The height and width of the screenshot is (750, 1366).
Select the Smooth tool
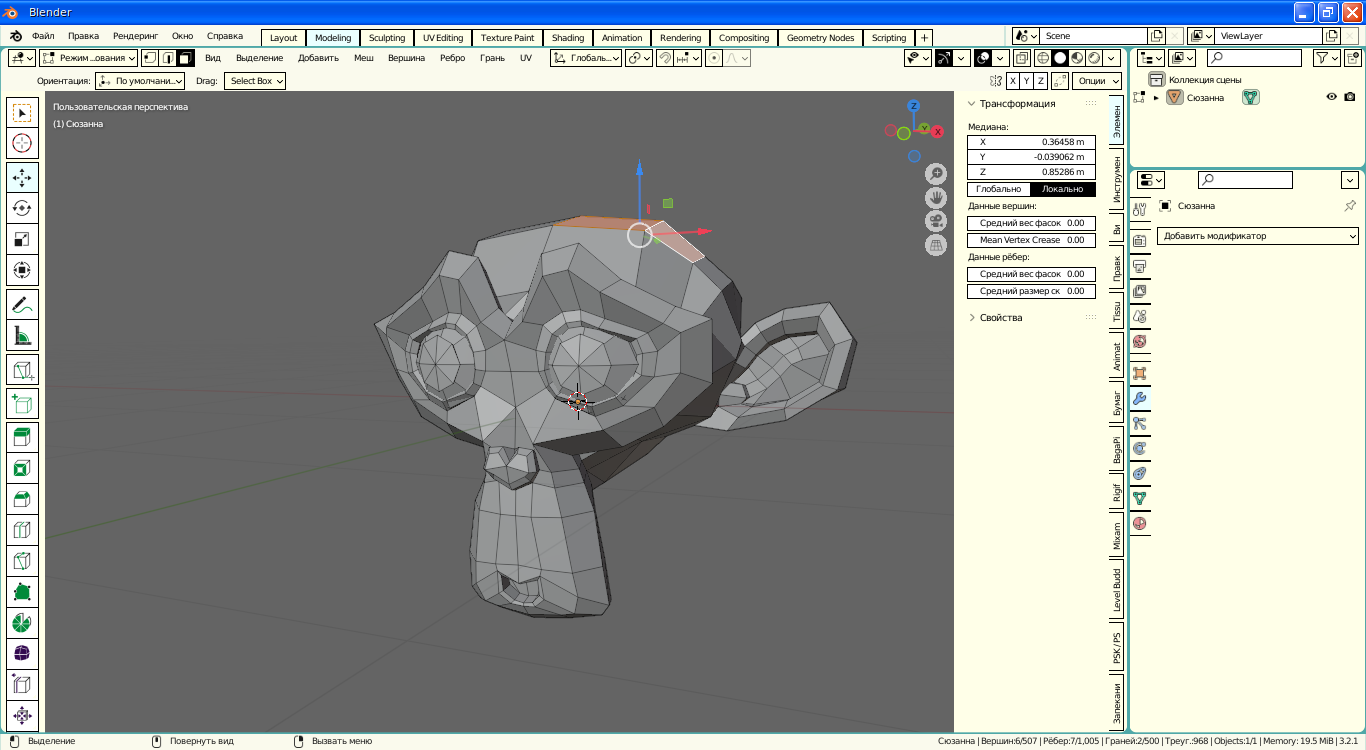(x=22, y=654)
